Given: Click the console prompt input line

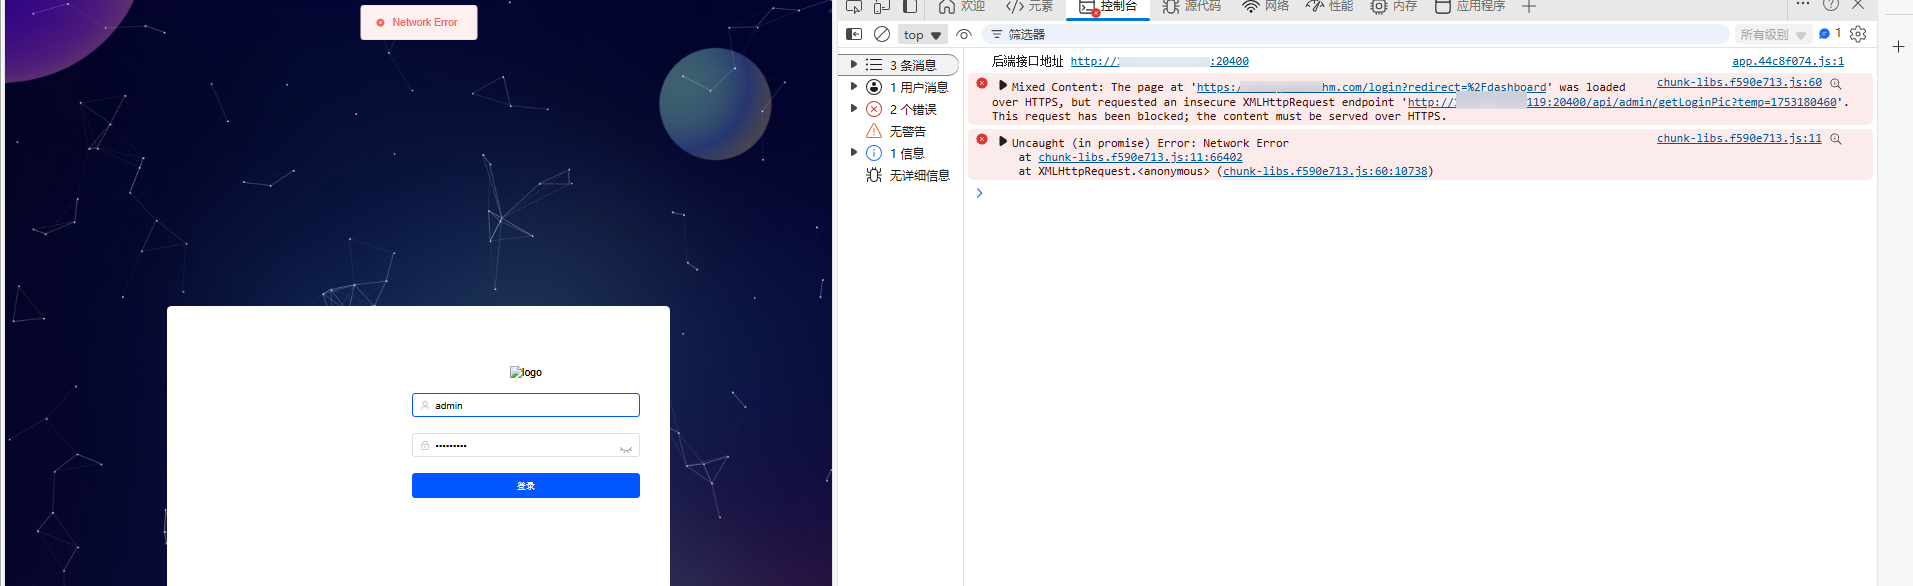Looking at the screenshot, I should pyautogui.click(x=1420, y=193).
